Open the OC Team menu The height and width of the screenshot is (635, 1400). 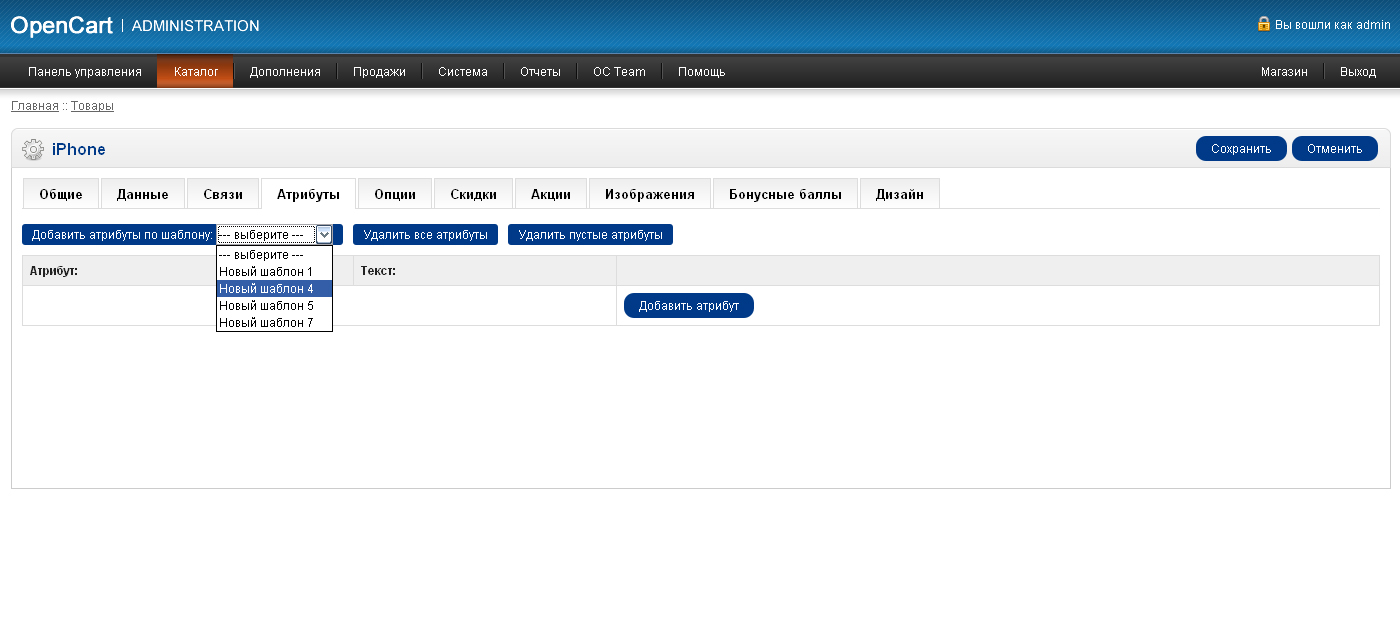(619, 72)
